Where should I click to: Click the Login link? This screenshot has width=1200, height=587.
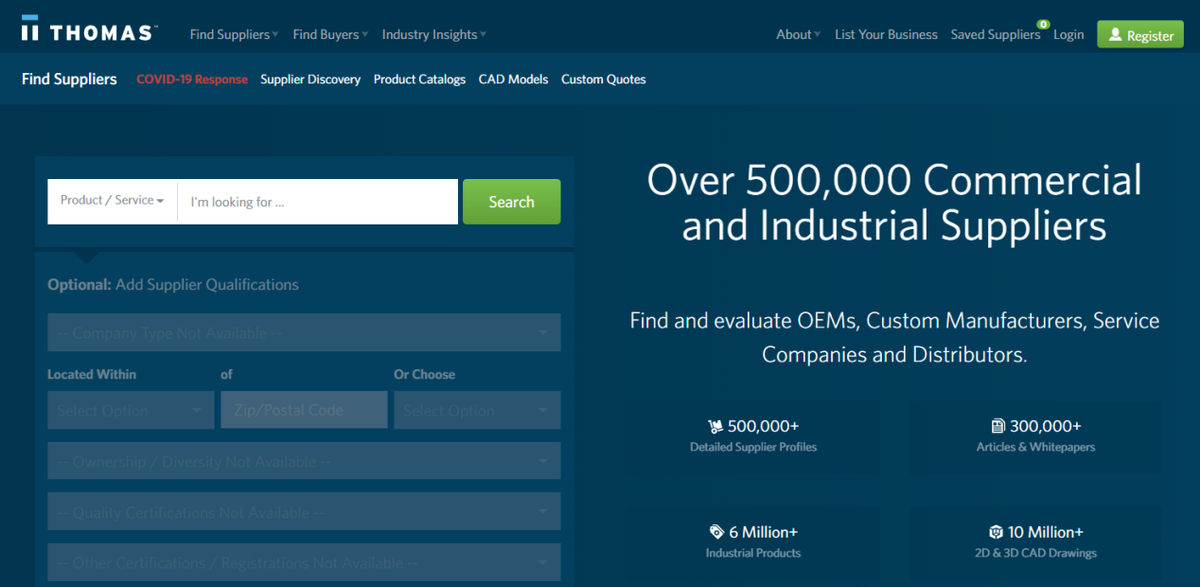[1068, 35]
